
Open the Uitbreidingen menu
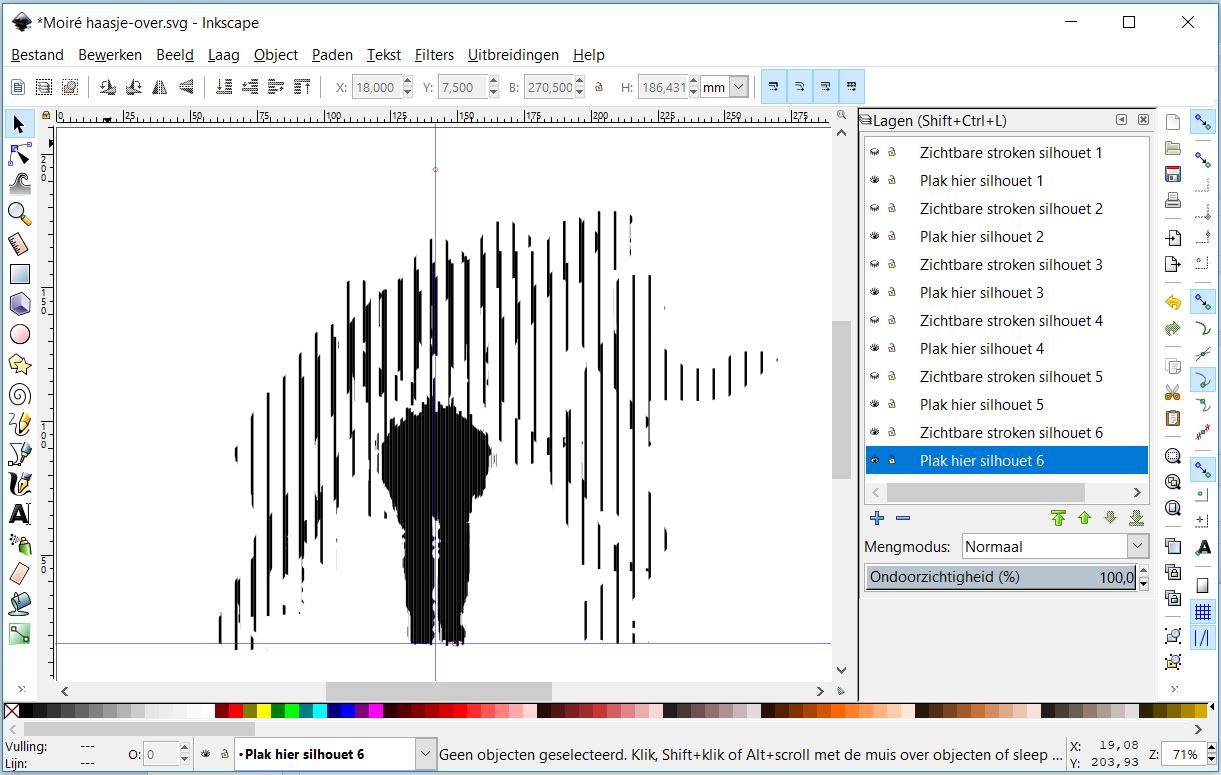coord(513,55)
